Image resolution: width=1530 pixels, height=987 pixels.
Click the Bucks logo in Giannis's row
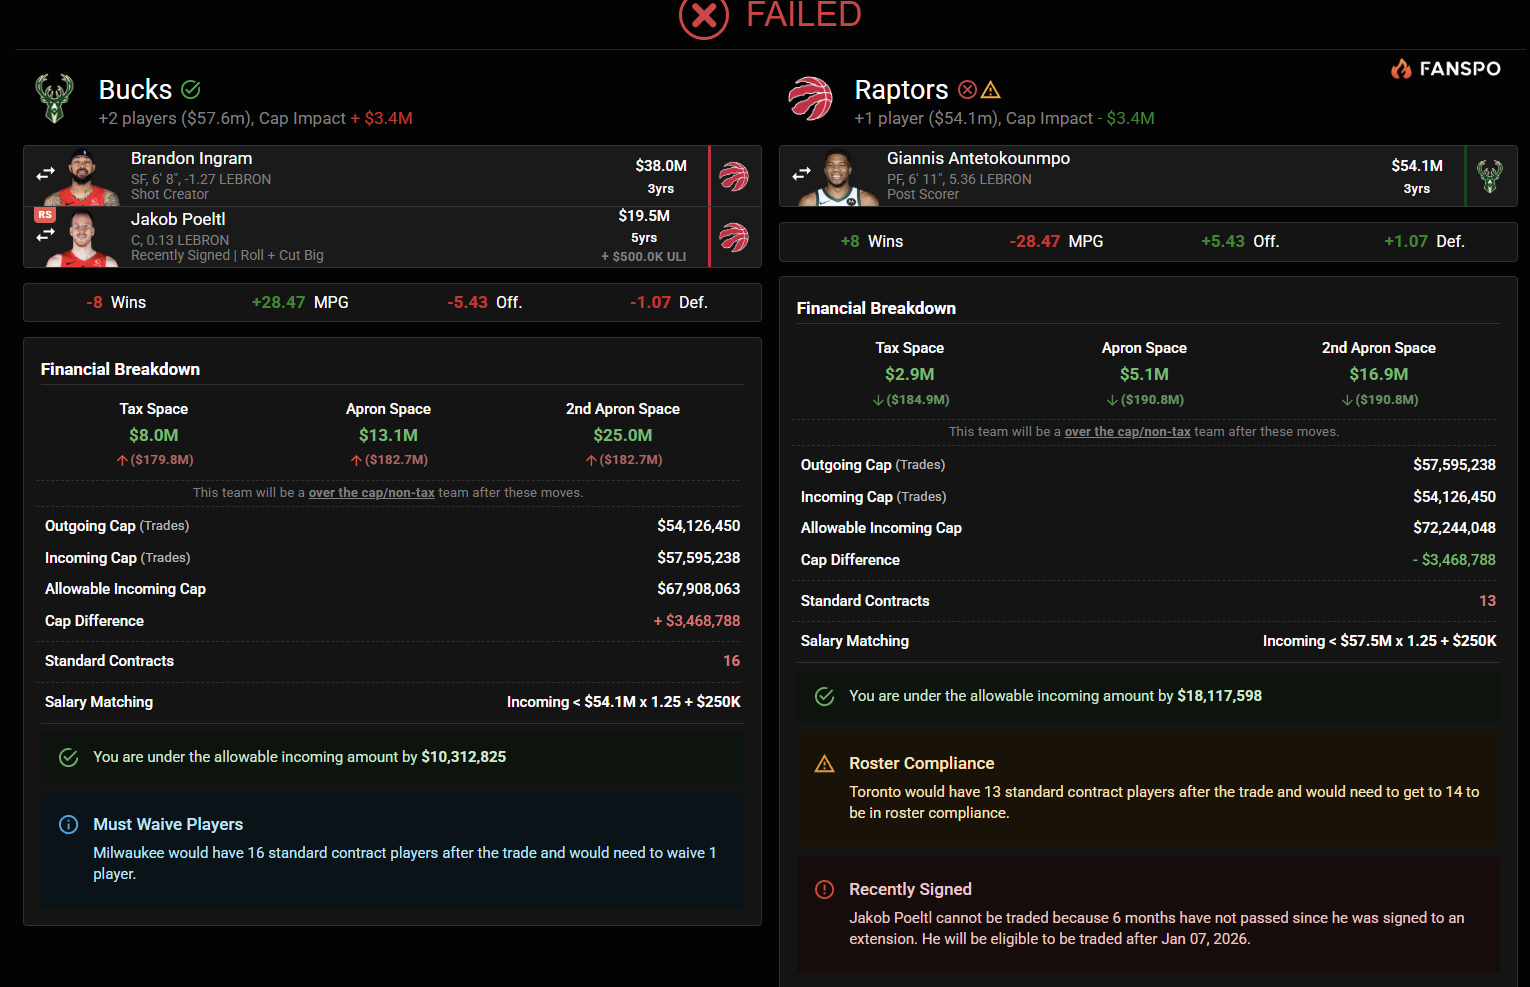click(1490, 176)
